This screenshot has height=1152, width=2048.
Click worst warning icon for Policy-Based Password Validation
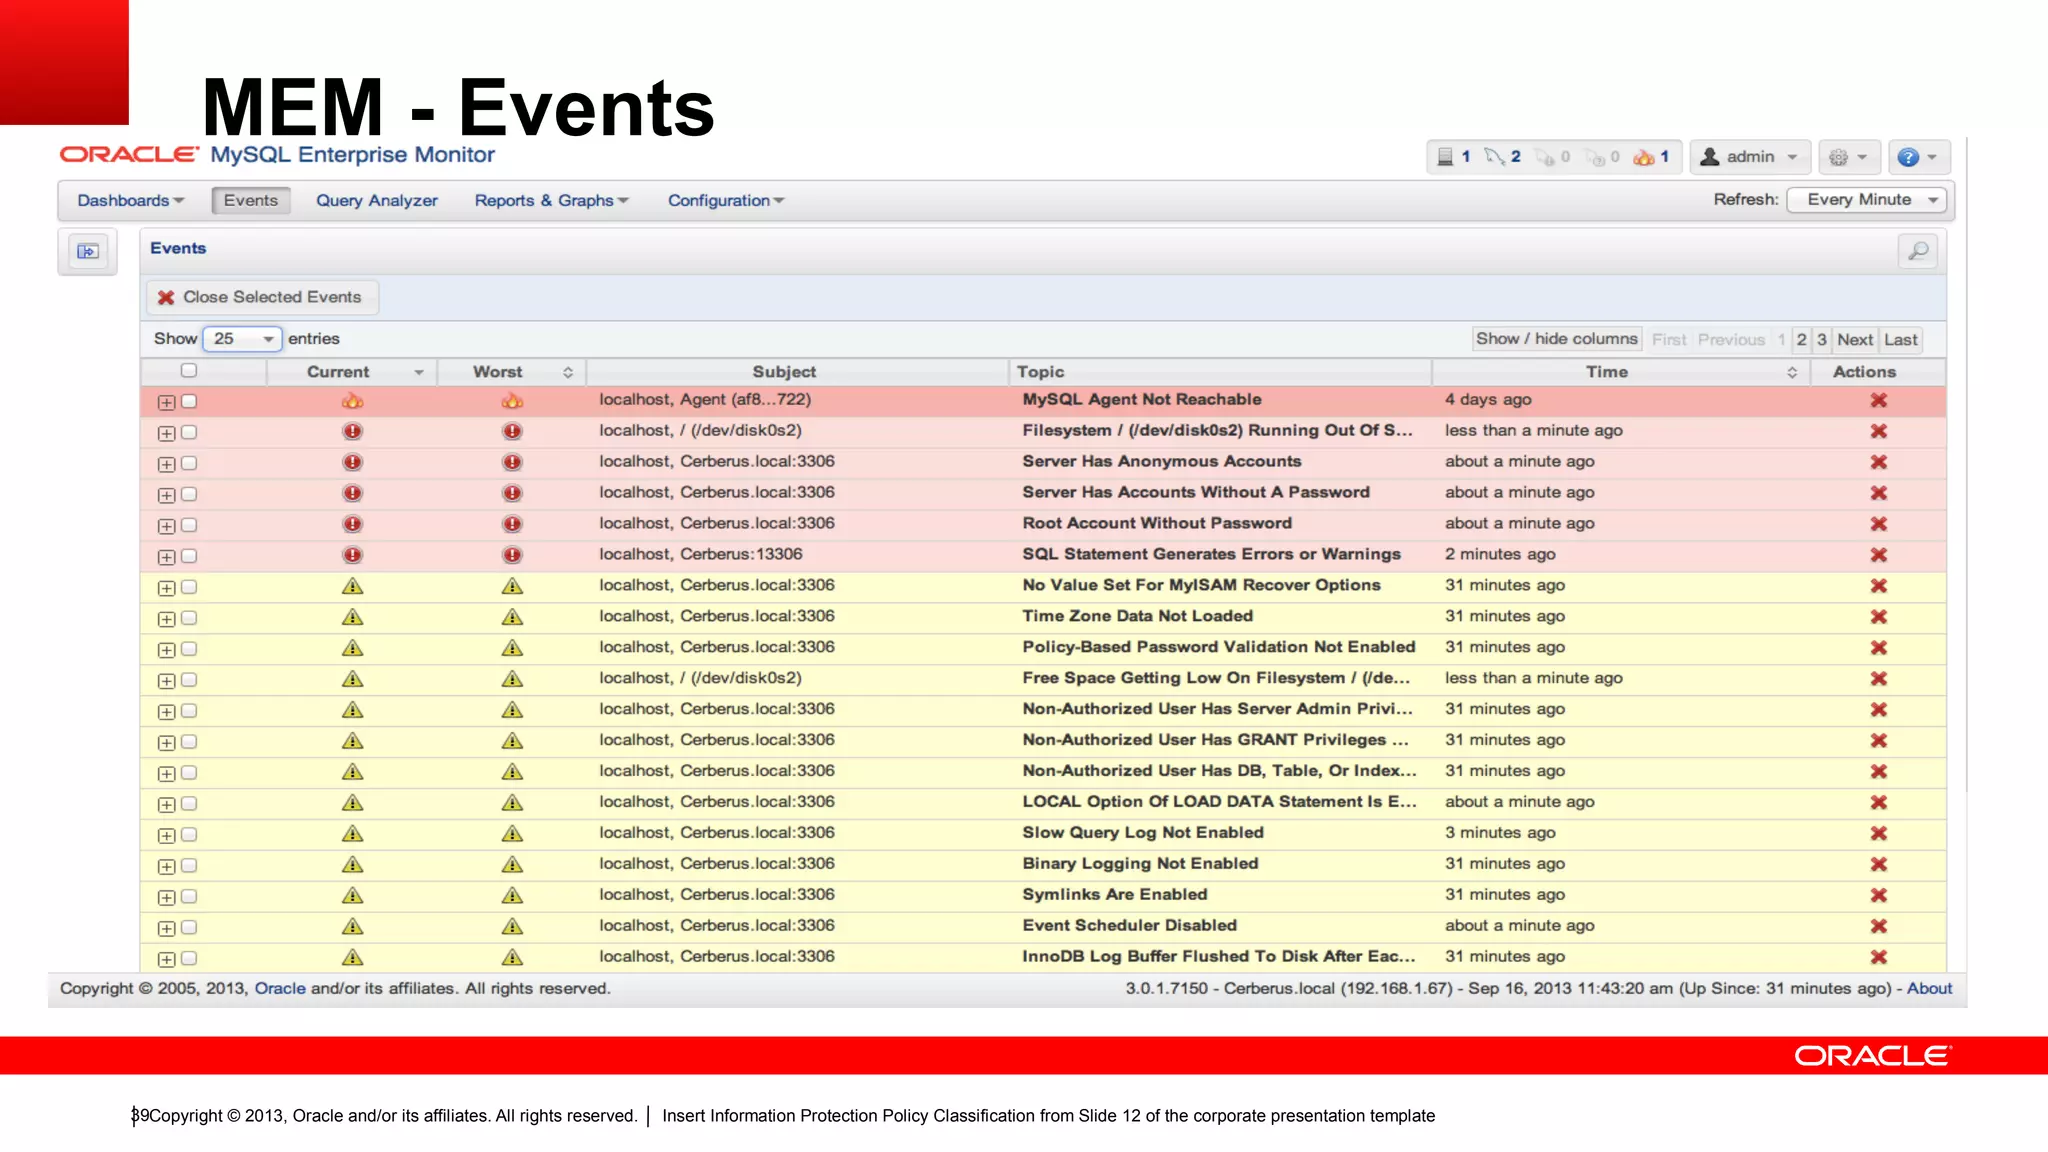pos(512,648)
